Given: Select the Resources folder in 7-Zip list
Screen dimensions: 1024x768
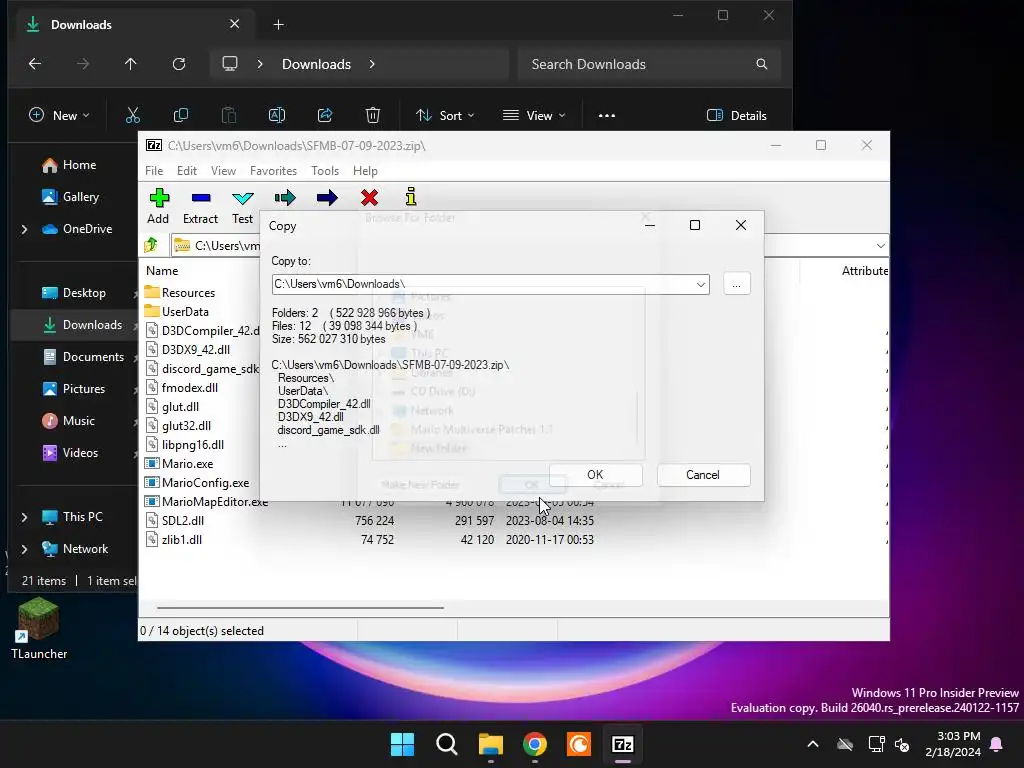Looking at the screenshot, I should [180, 293].
